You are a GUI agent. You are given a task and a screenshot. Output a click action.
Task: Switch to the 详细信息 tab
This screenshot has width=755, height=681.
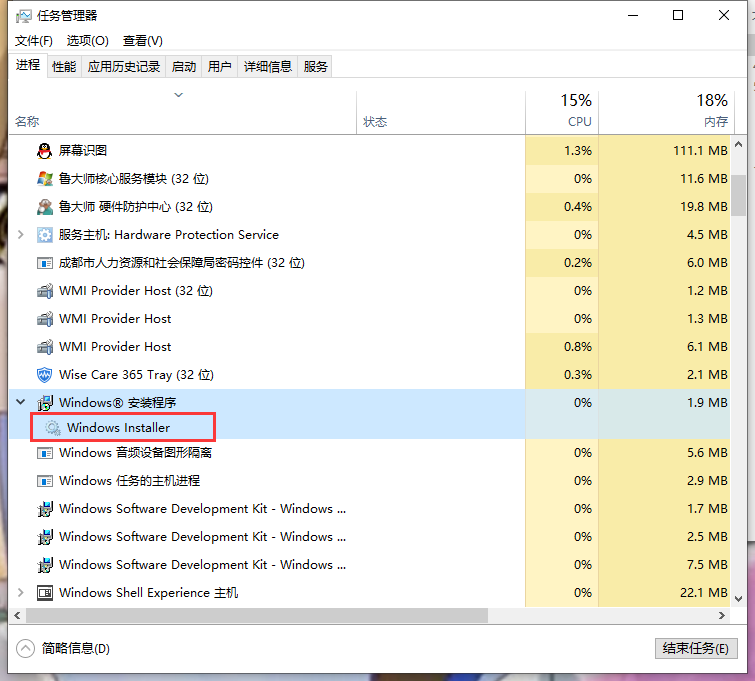click(268, 66)
